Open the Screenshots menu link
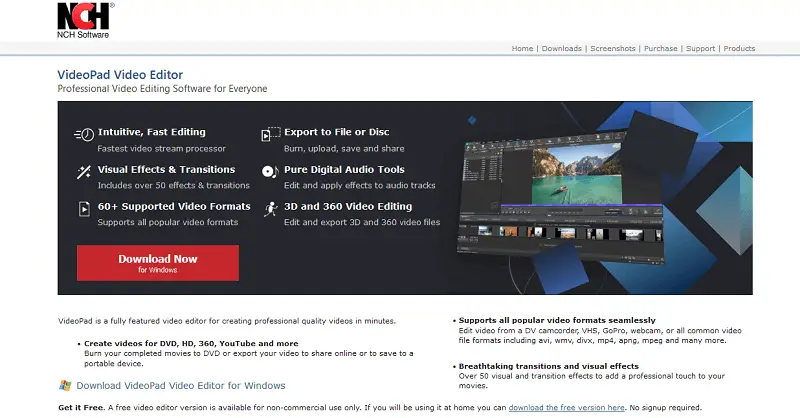Image resolution: width=800 pixels, height=418 pixels. pos(613,48)
